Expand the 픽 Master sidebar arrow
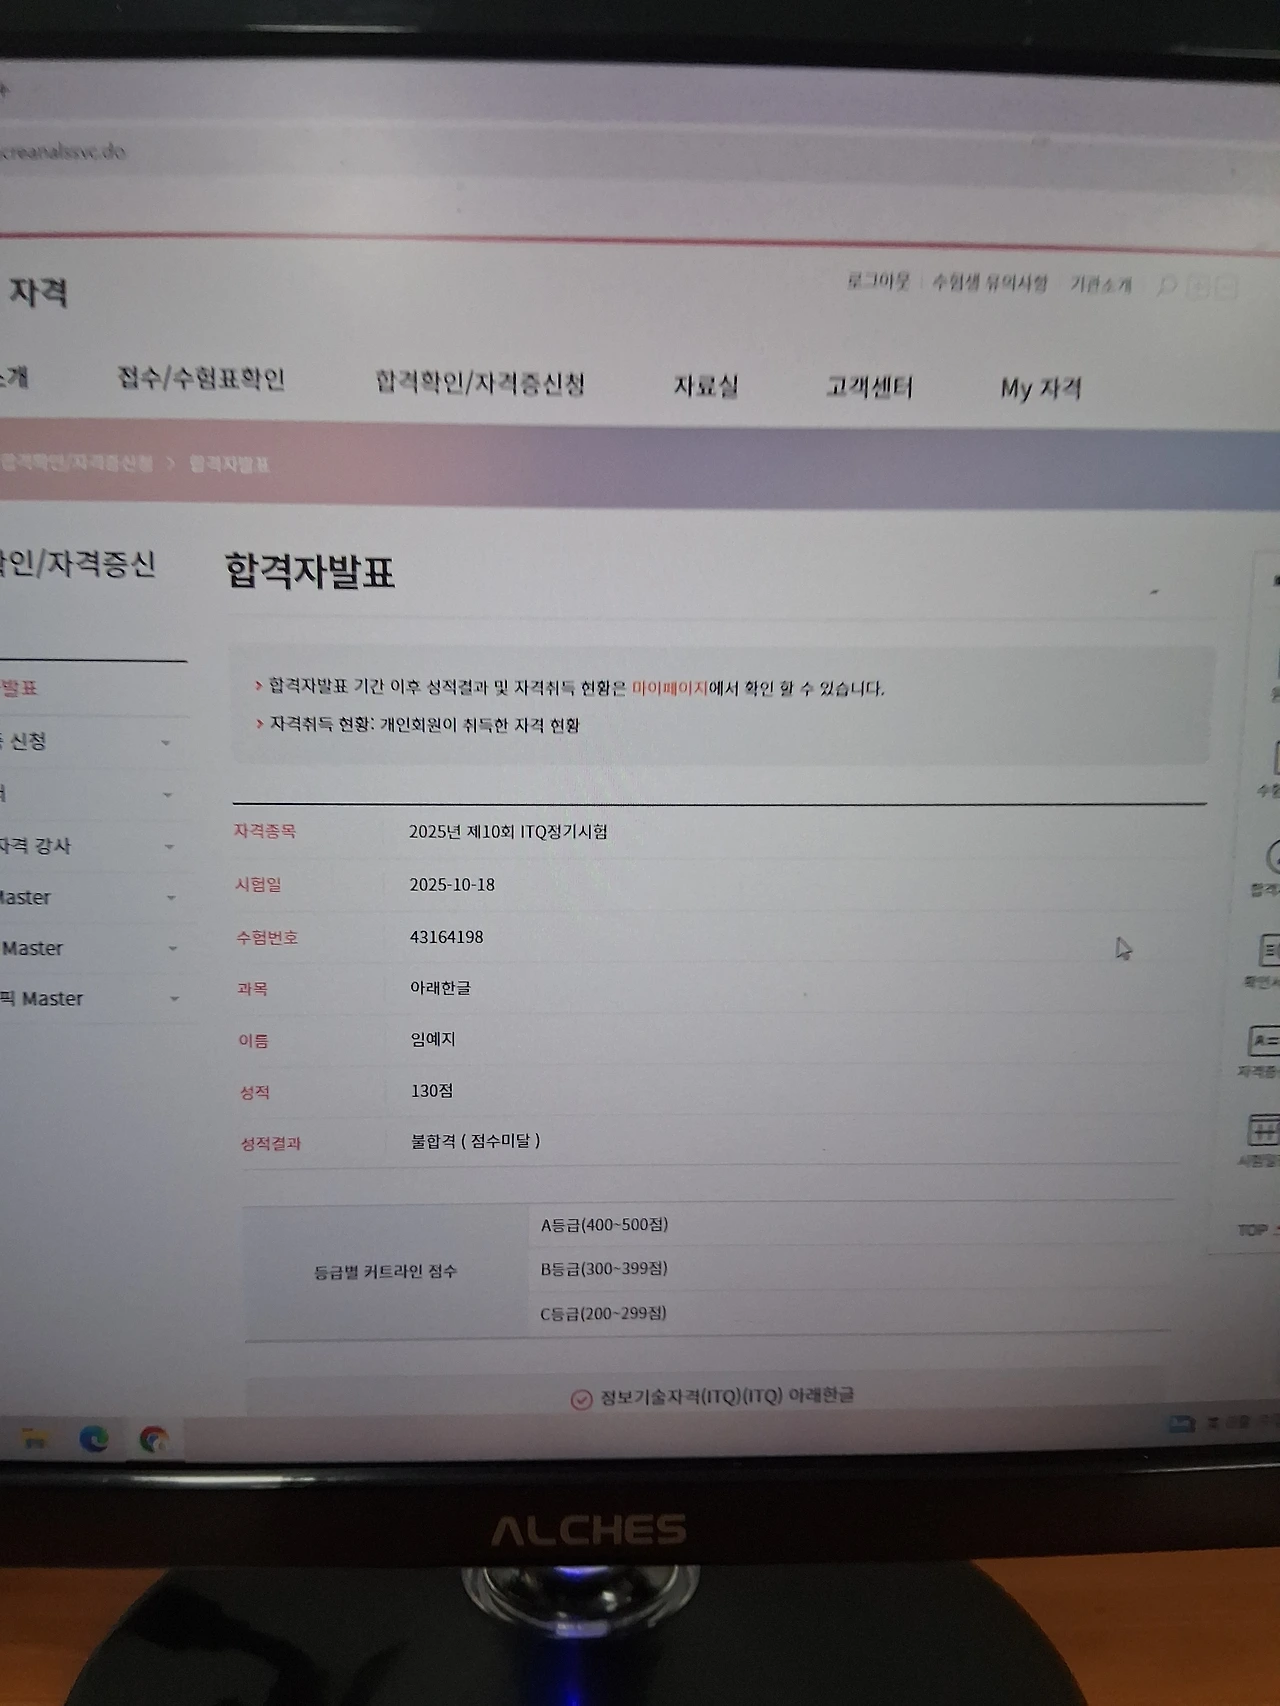 point(175,999)
